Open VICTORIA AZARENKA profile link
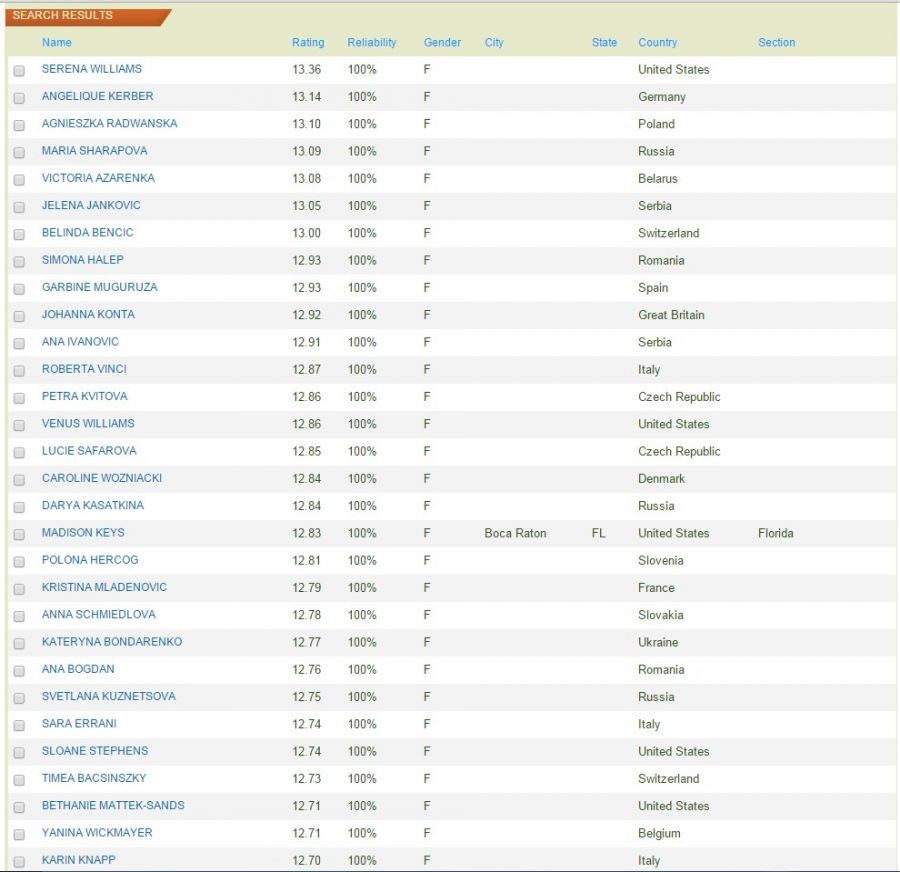 98,178
